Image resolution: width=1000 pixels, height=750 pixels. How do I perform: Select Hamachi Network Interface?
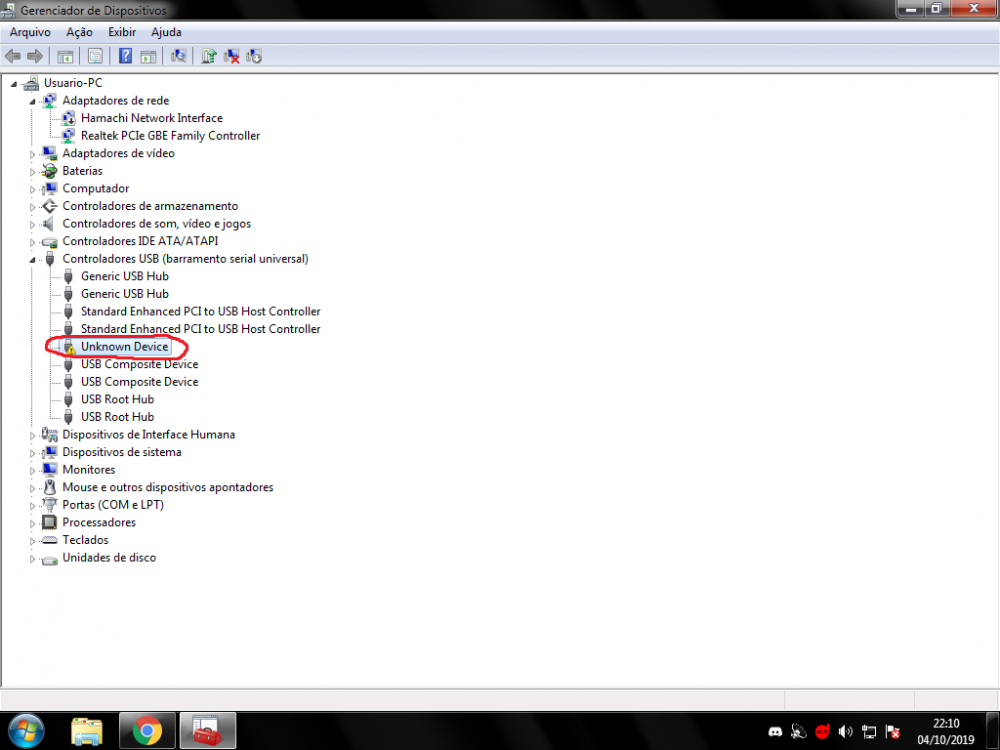coord(152,118)
